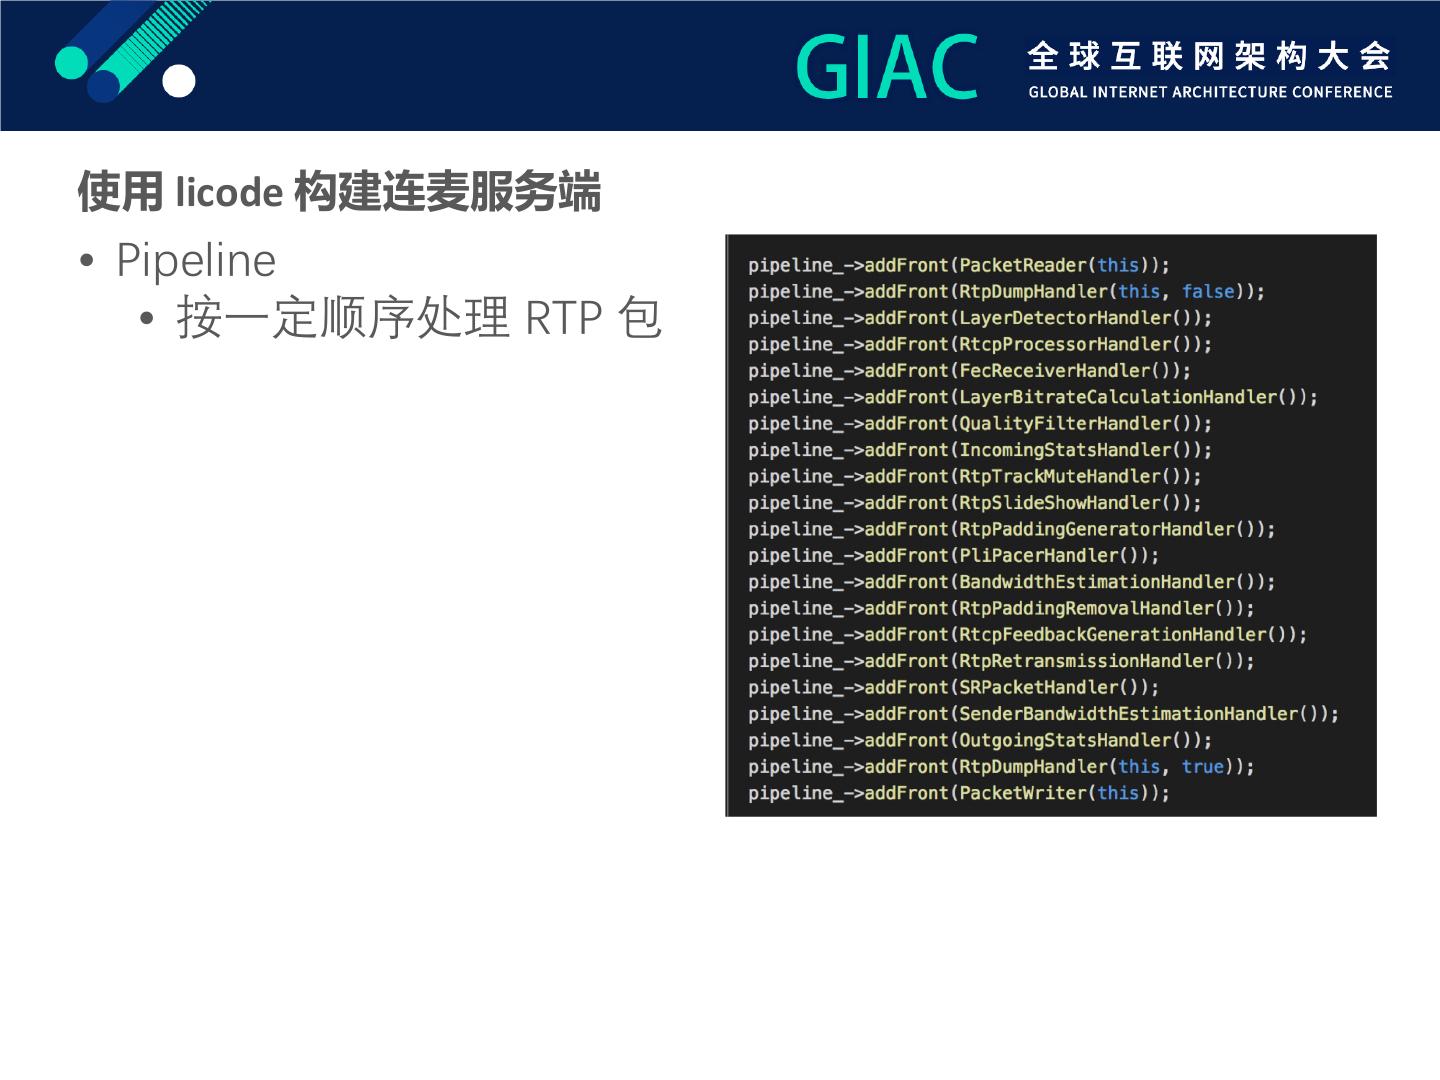Click the RtpPaddingRemovalHandler code line
The image size is (1440, 1080).
pos(1001,608)
